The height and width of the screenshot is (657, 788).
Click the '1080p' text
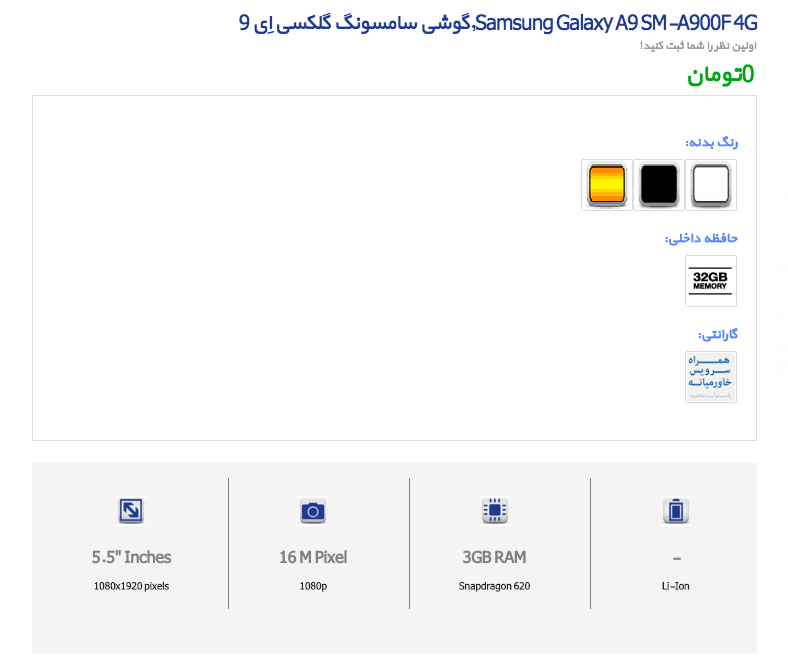[313, 586]
